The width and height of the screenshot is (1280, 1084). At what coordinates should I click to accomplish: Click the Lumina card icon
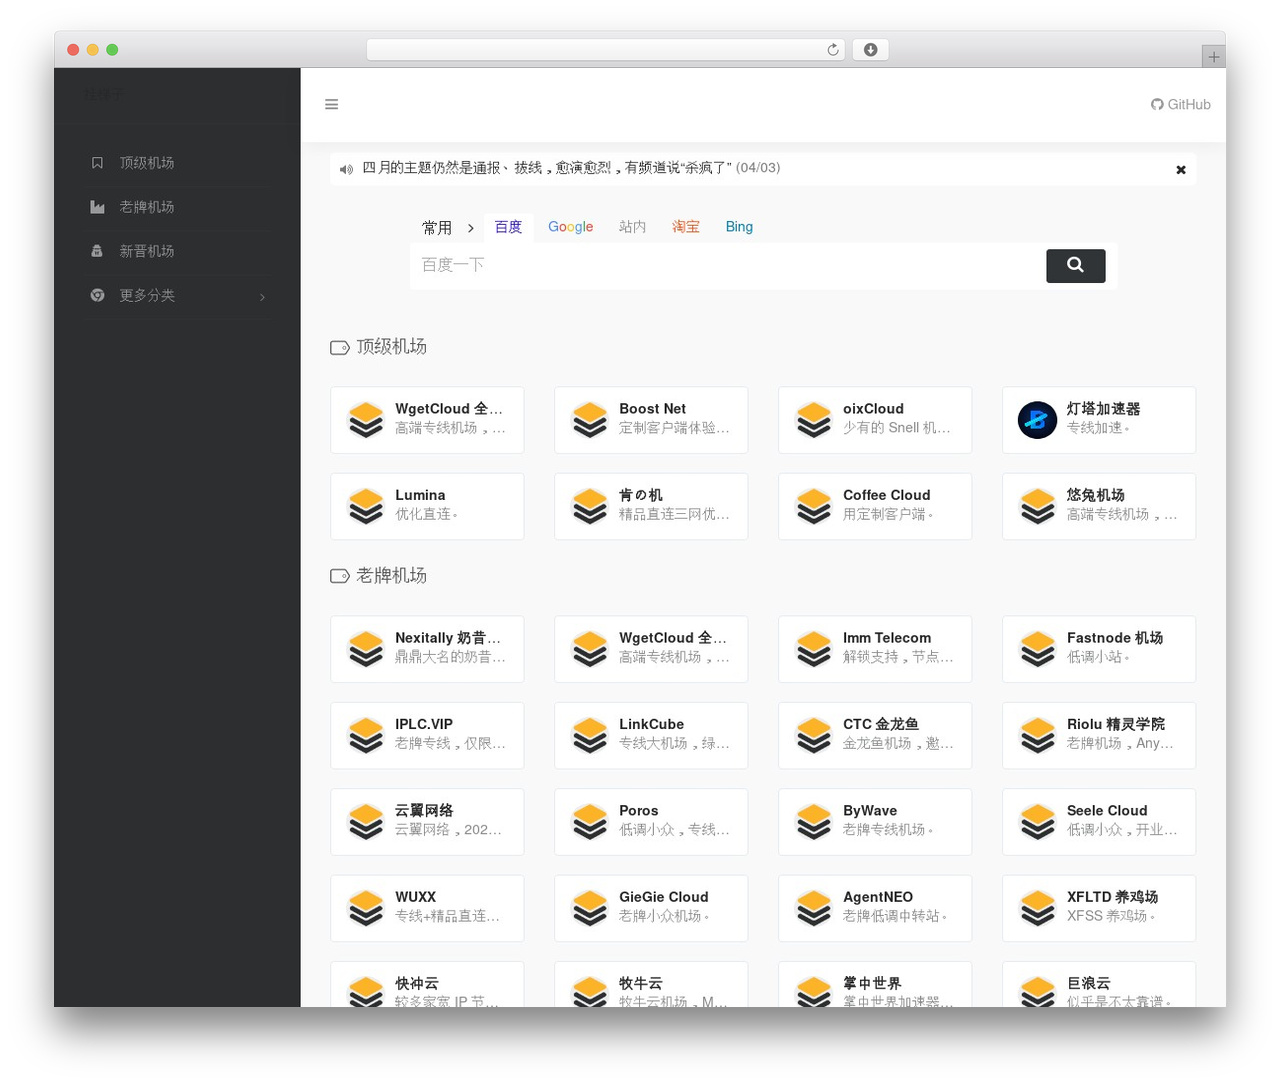(365, 506)
